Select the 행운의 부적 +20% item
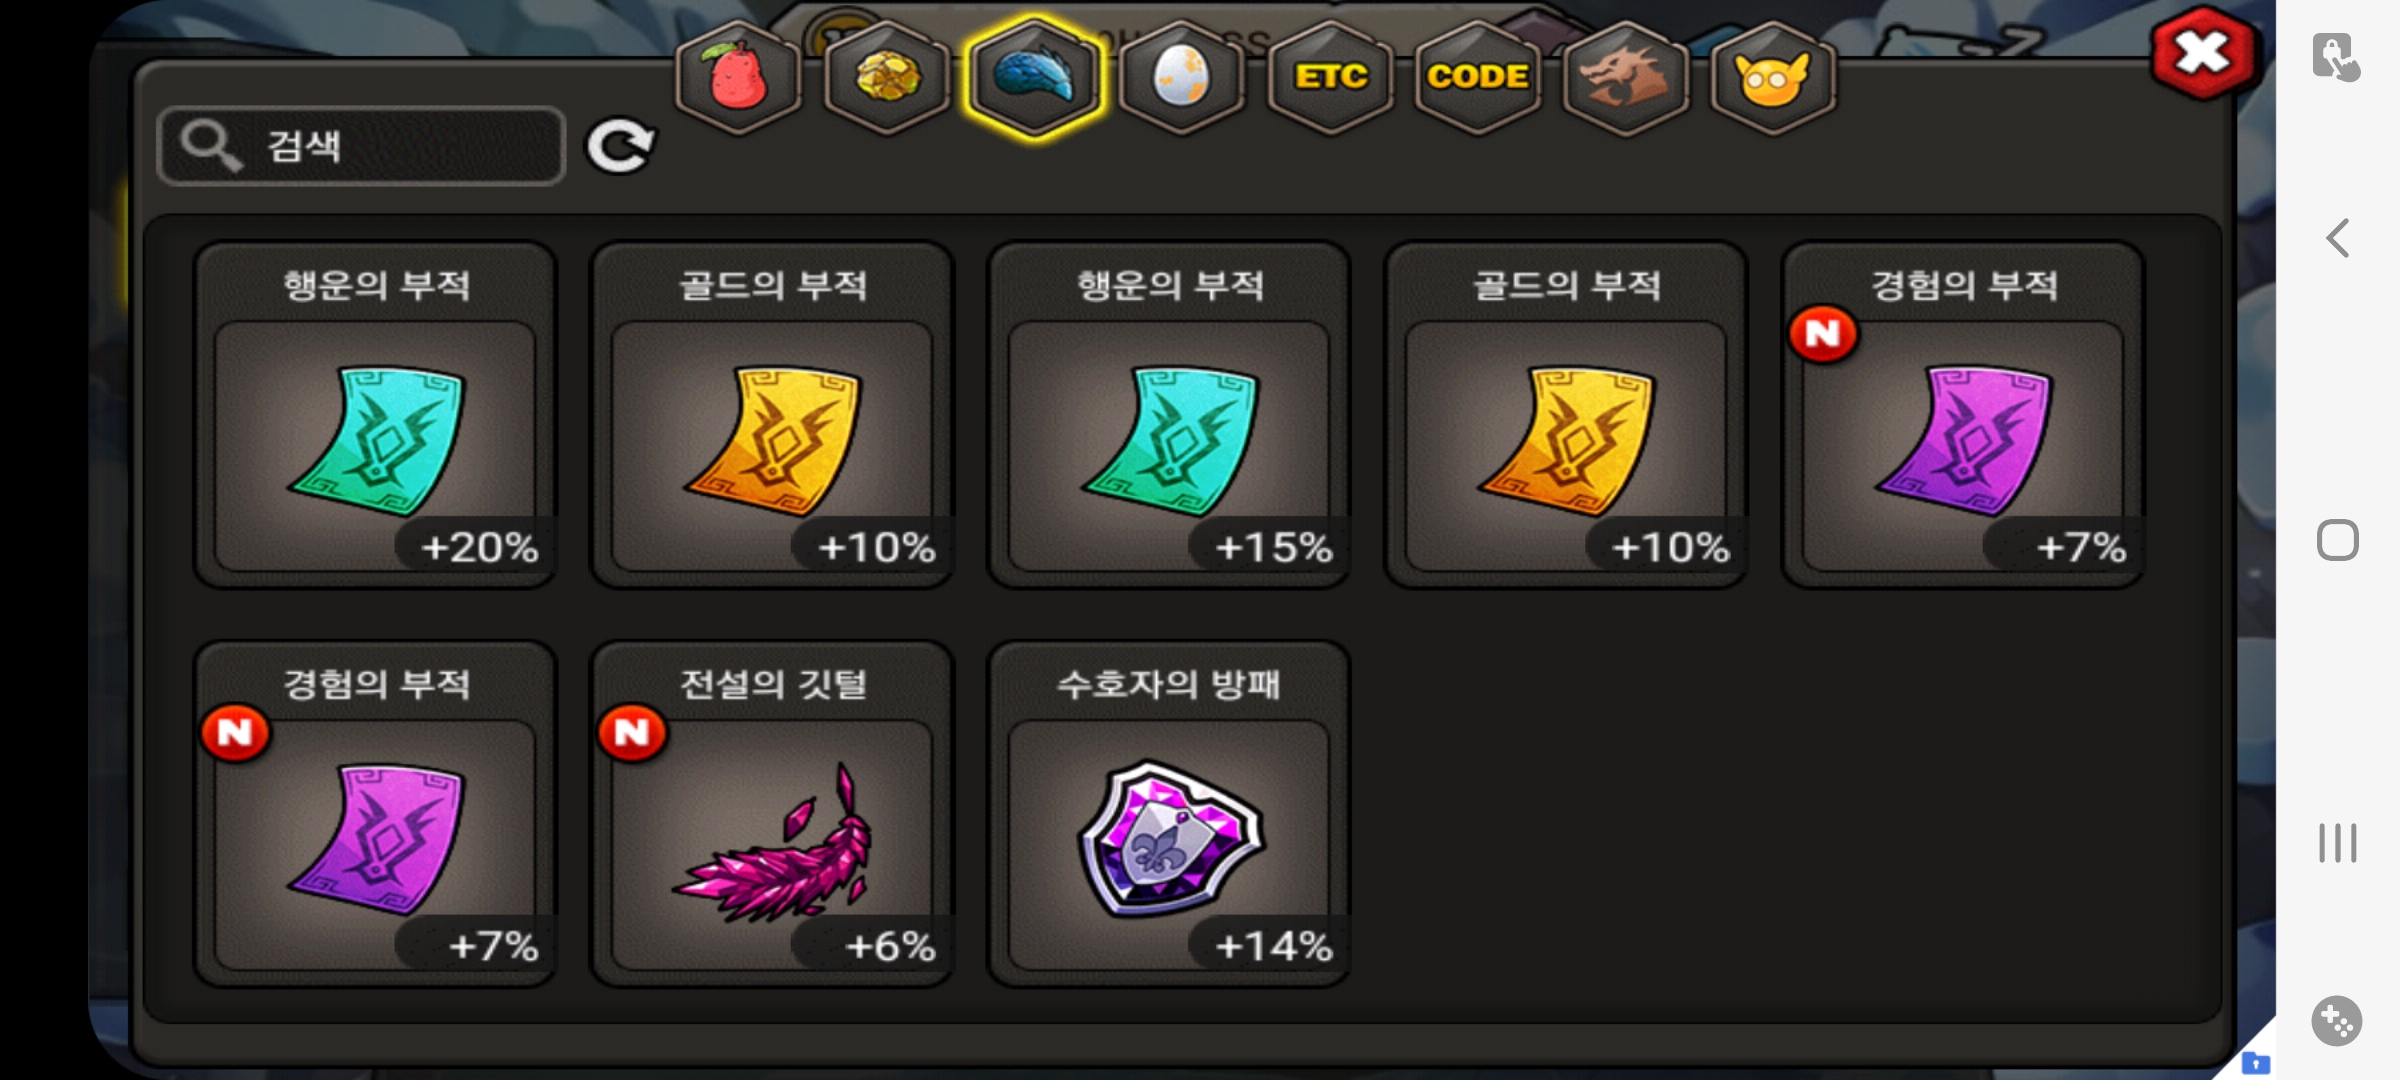This screenshot has width=2400, height=1080. coord(375,415)
